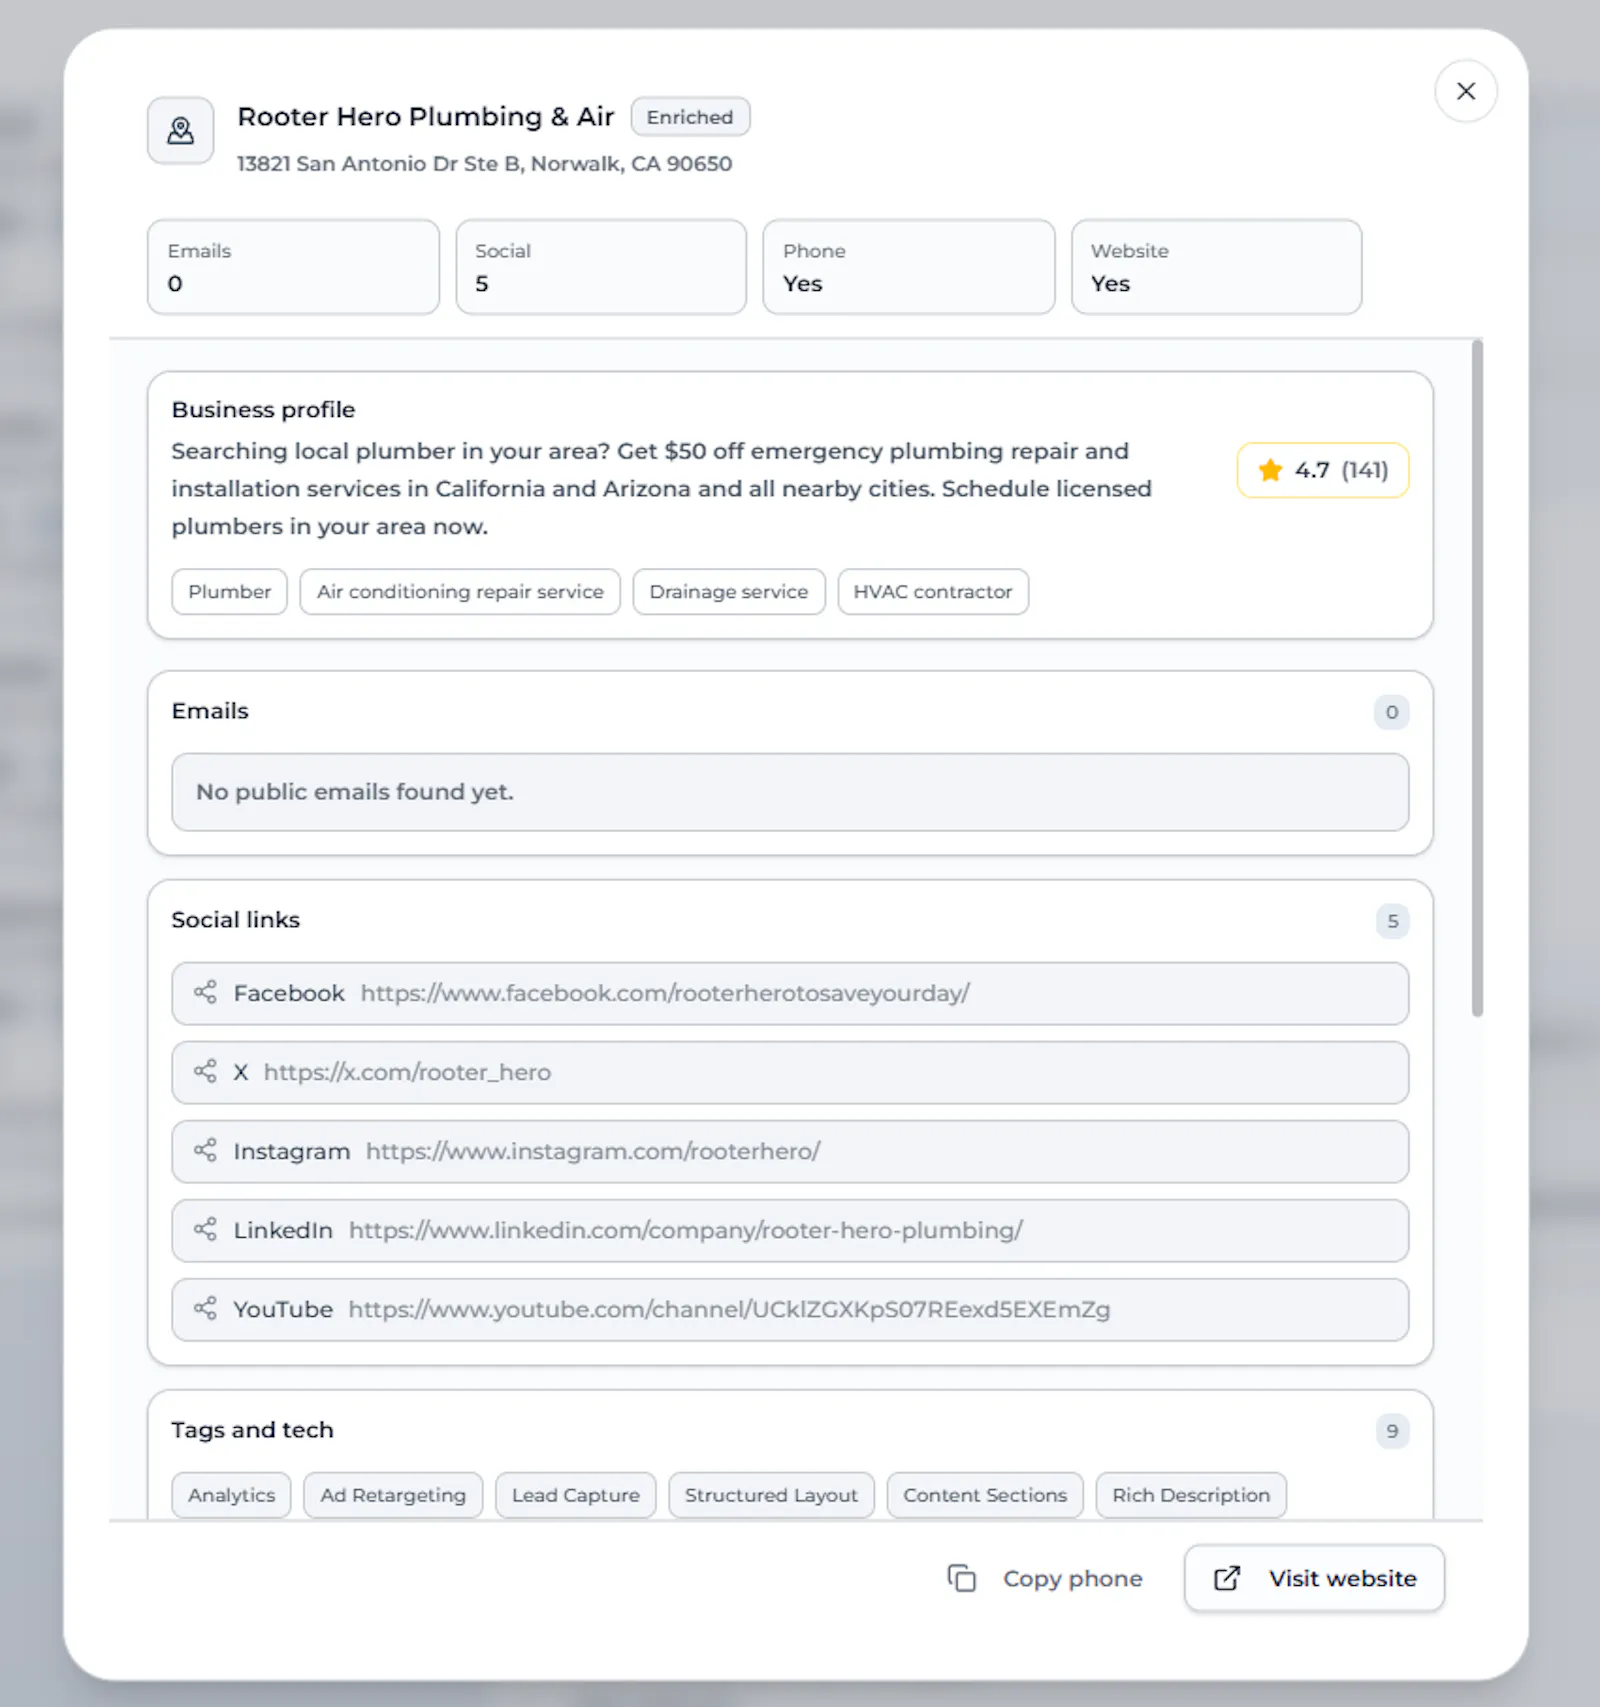The width and height of the screenshot is (1600, 1707).
Task: Click the Ad Retargeting tag
Action: pos(393,1495)
